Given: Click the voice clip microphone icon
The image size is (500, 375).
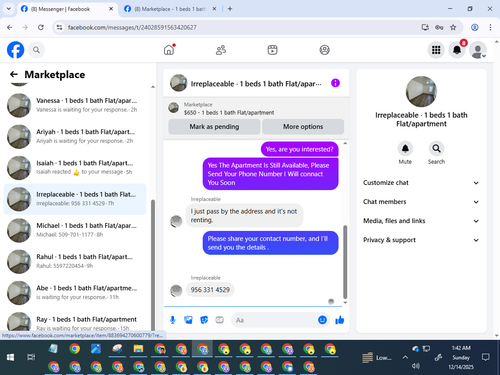Looking at the screenshot, I should click(173, 320).
